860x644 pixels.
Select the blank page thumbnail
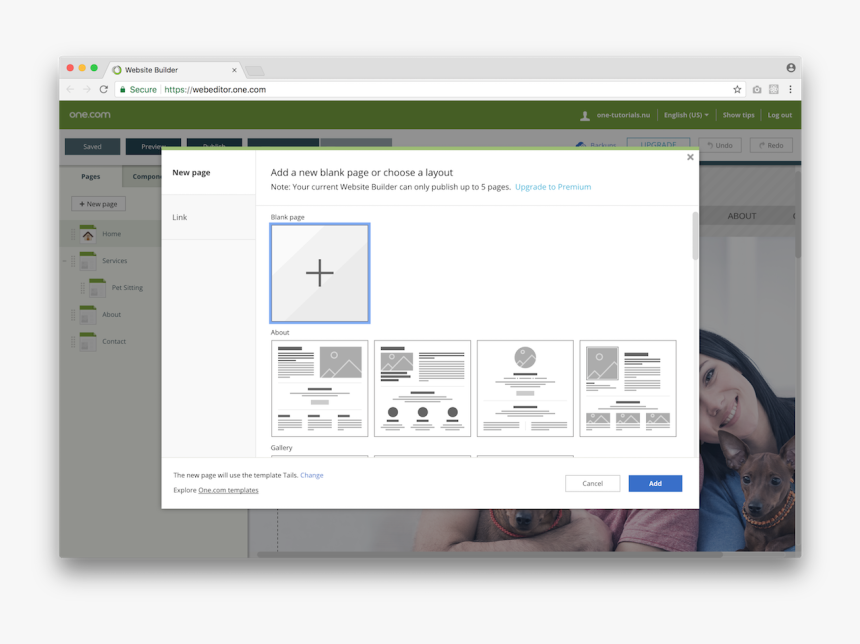[x=320, y=273]
